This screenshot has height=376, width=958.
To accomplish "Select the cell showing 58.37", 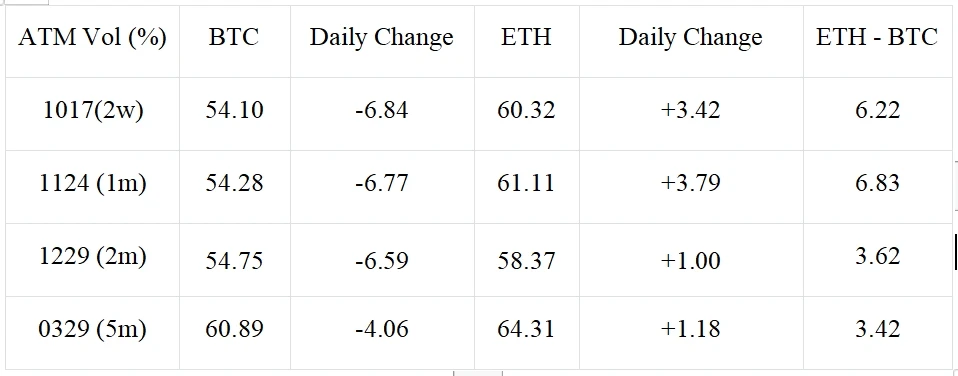I will [x=527, y=260].
